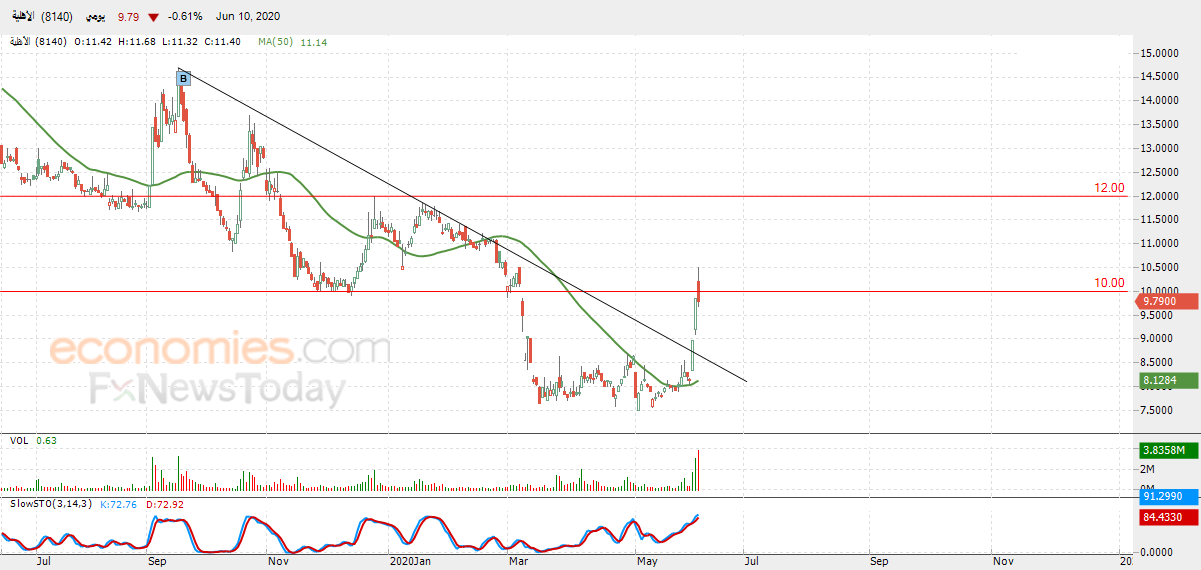Click the blue B marker at the price peak

pyautogui.click(x=183, y=77)
